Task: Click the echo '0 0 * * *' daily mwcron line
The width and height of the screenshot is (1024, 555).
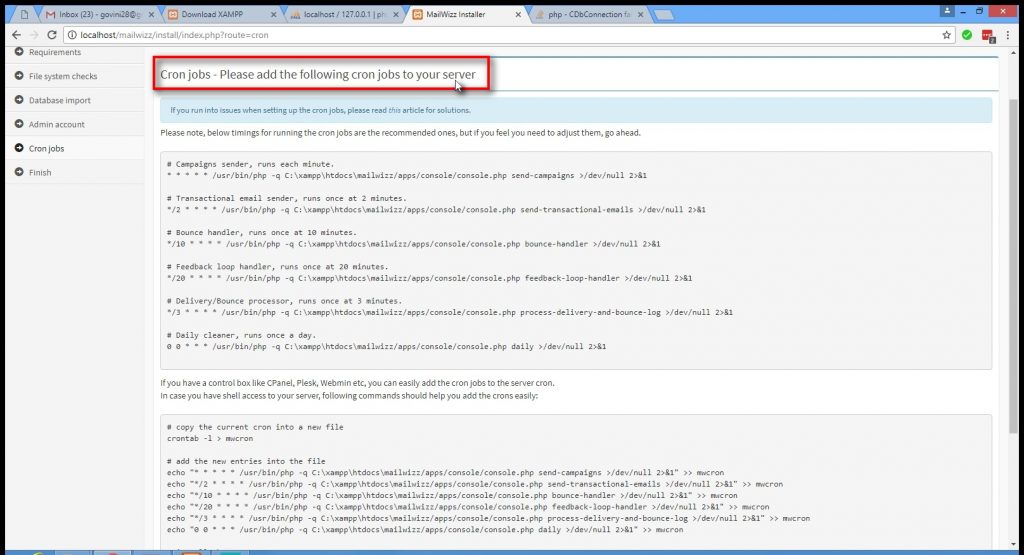Action: pos(425,530)
